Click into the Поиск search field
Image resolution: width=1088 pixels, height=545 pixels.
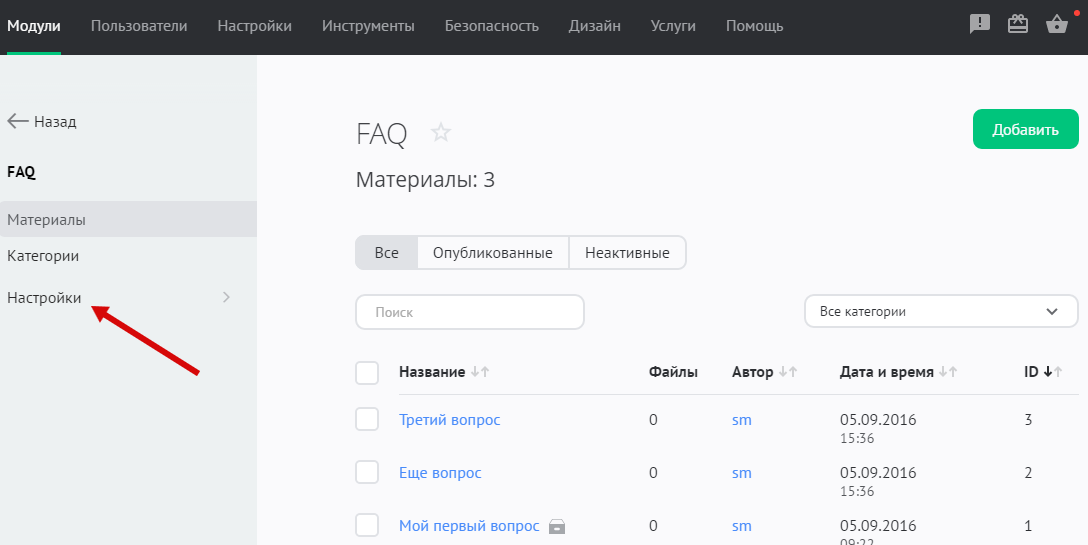point(469,312)
